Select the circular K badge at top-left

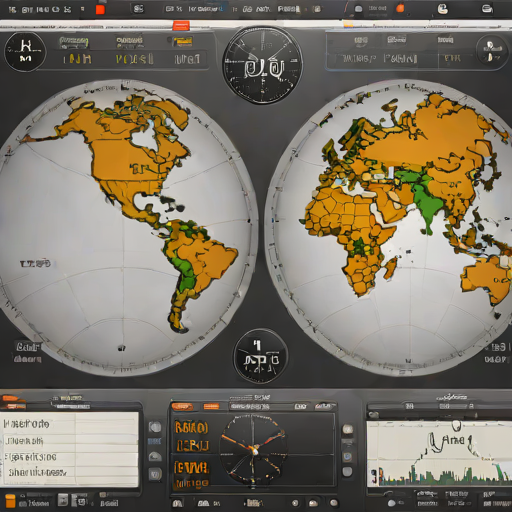[x=25, y=52]
